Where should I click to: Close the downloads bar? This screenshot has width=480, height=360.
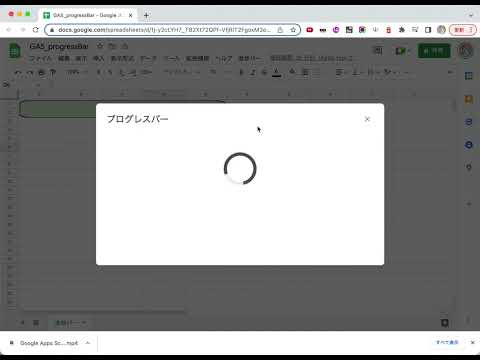coord(472,342)
